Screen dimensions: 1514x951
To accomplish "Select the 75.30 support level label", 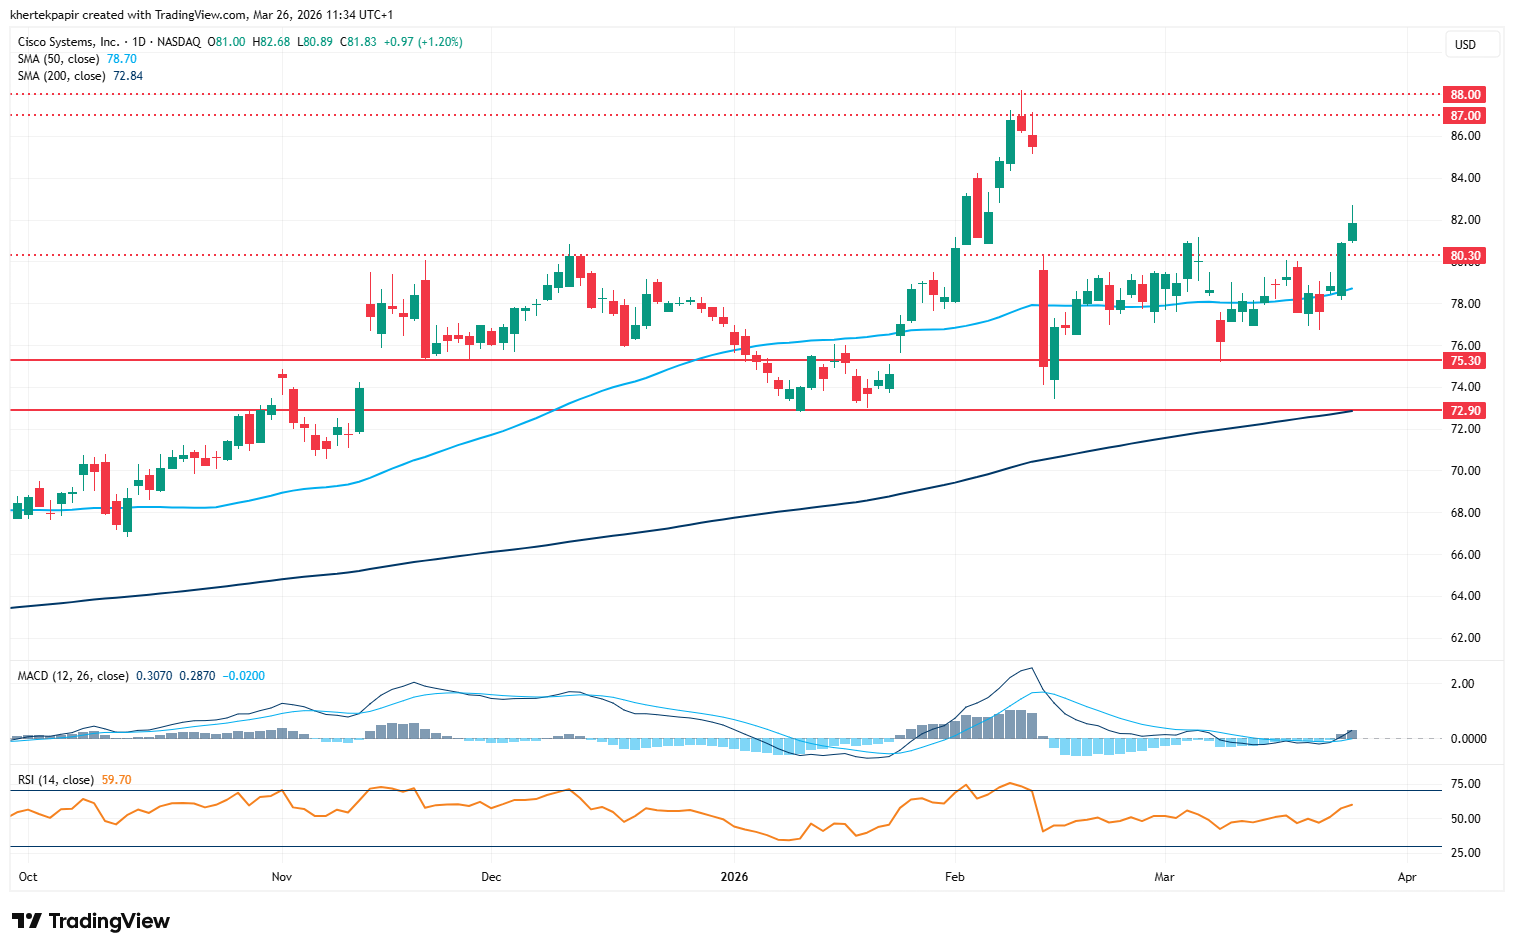I will click(x=1465, y=361).
